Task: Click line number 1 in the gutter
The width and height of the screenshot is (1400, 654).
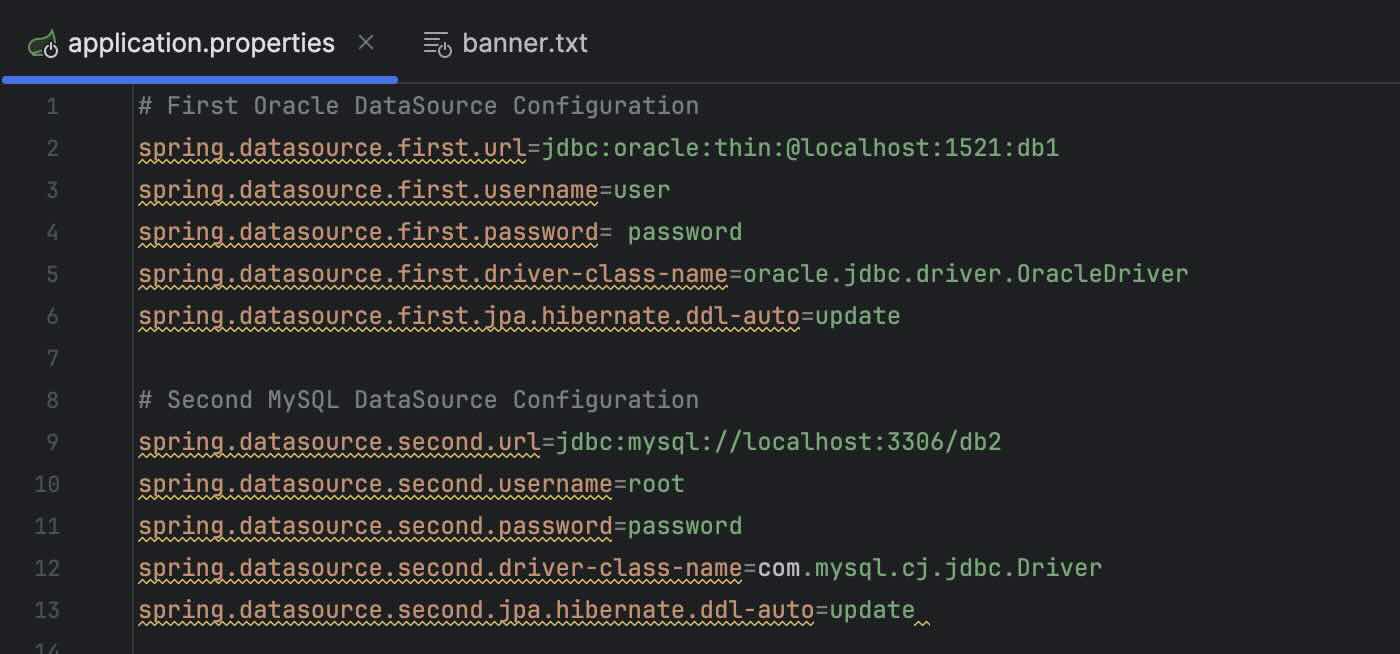Action: 52,105
